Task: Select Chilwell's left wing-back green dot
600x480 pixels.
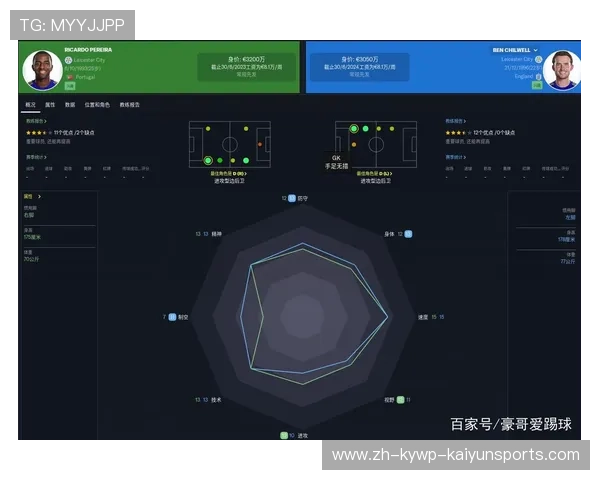Action: coord(366,129)
